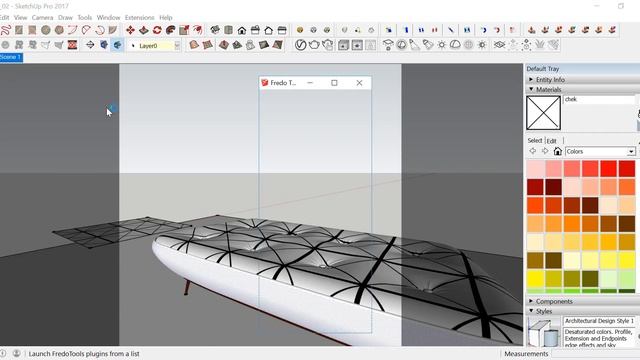Open the Tools menu

coord(84,18)
